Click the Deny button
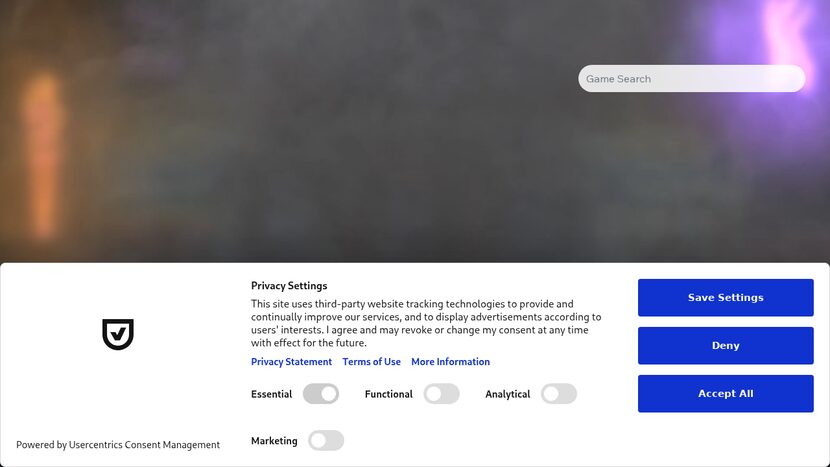This screenshot has width=830, height=467. click(x=725, y=346)
